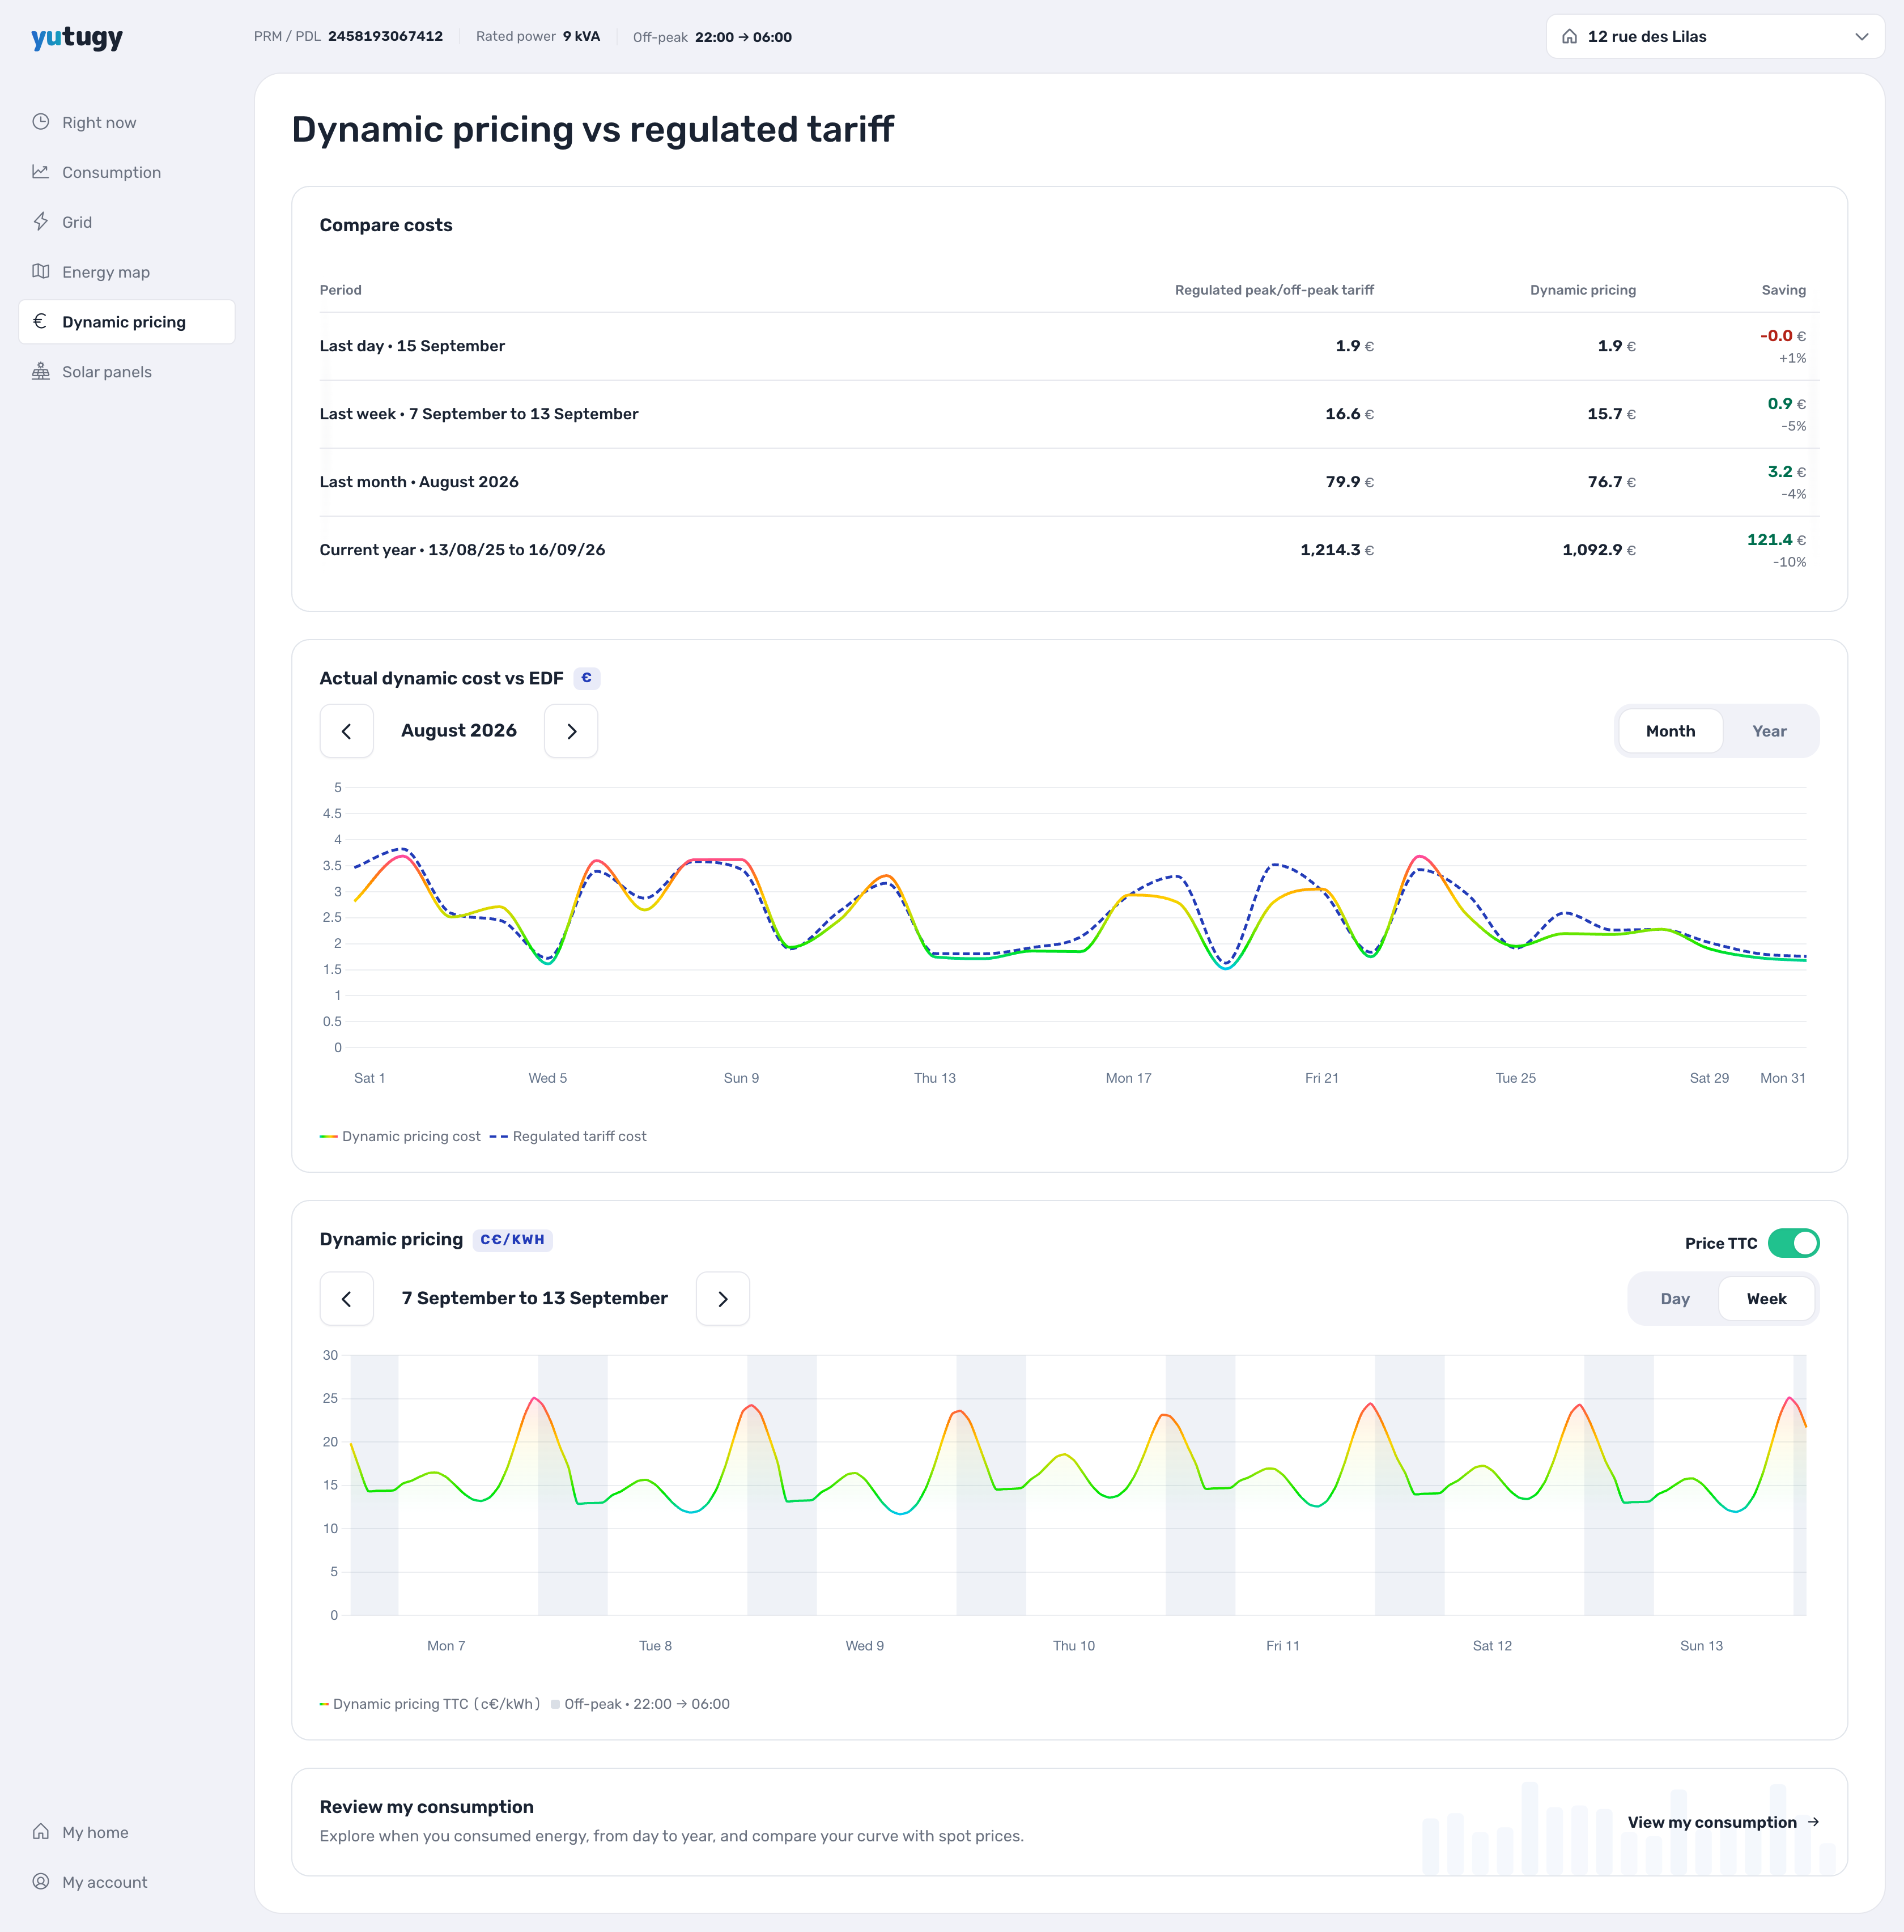The image size is (1904, 1932).
Task: Click the home icon in address selector
Action: click(x=1570, y=37)
